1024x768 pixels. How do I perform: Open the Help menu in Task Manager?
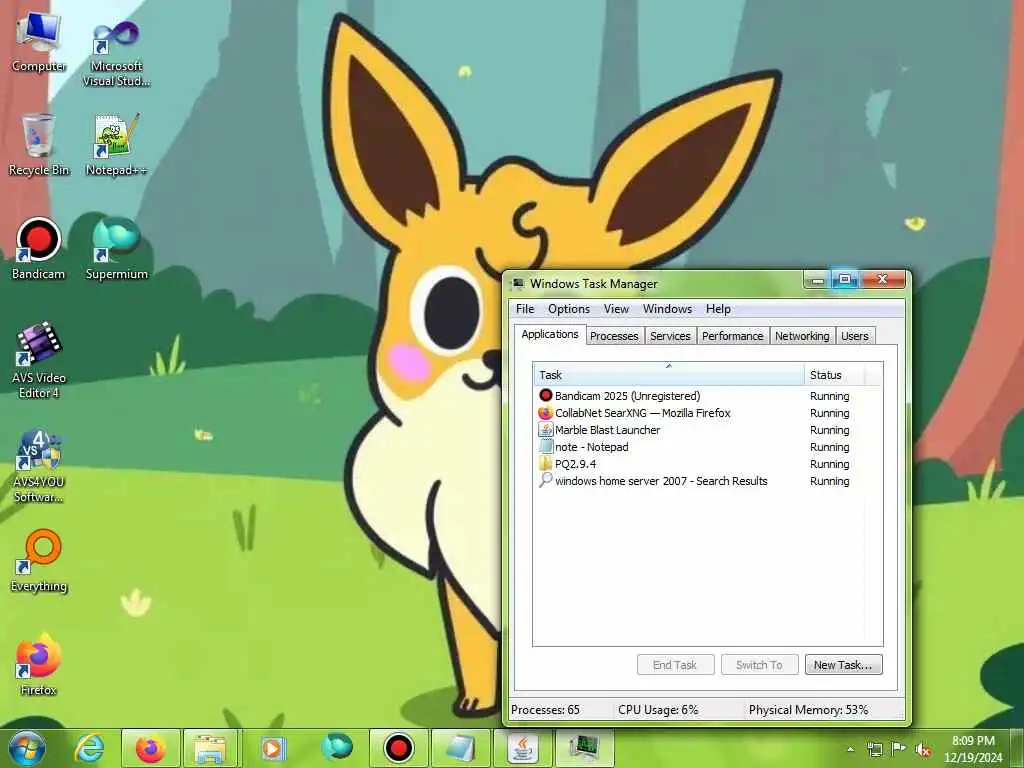(718, 309)
